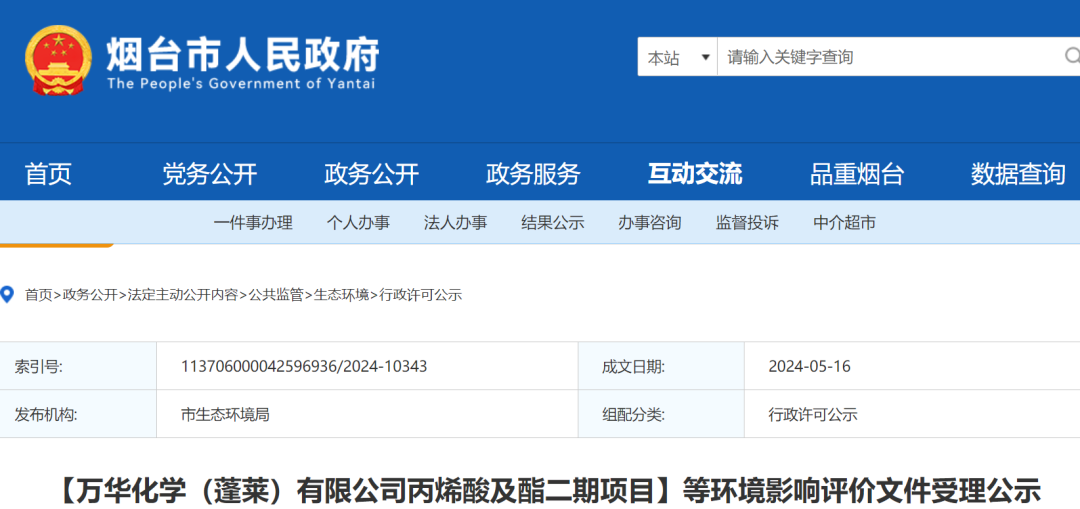Open the 本站 search scope dropdown

(678, 57)
